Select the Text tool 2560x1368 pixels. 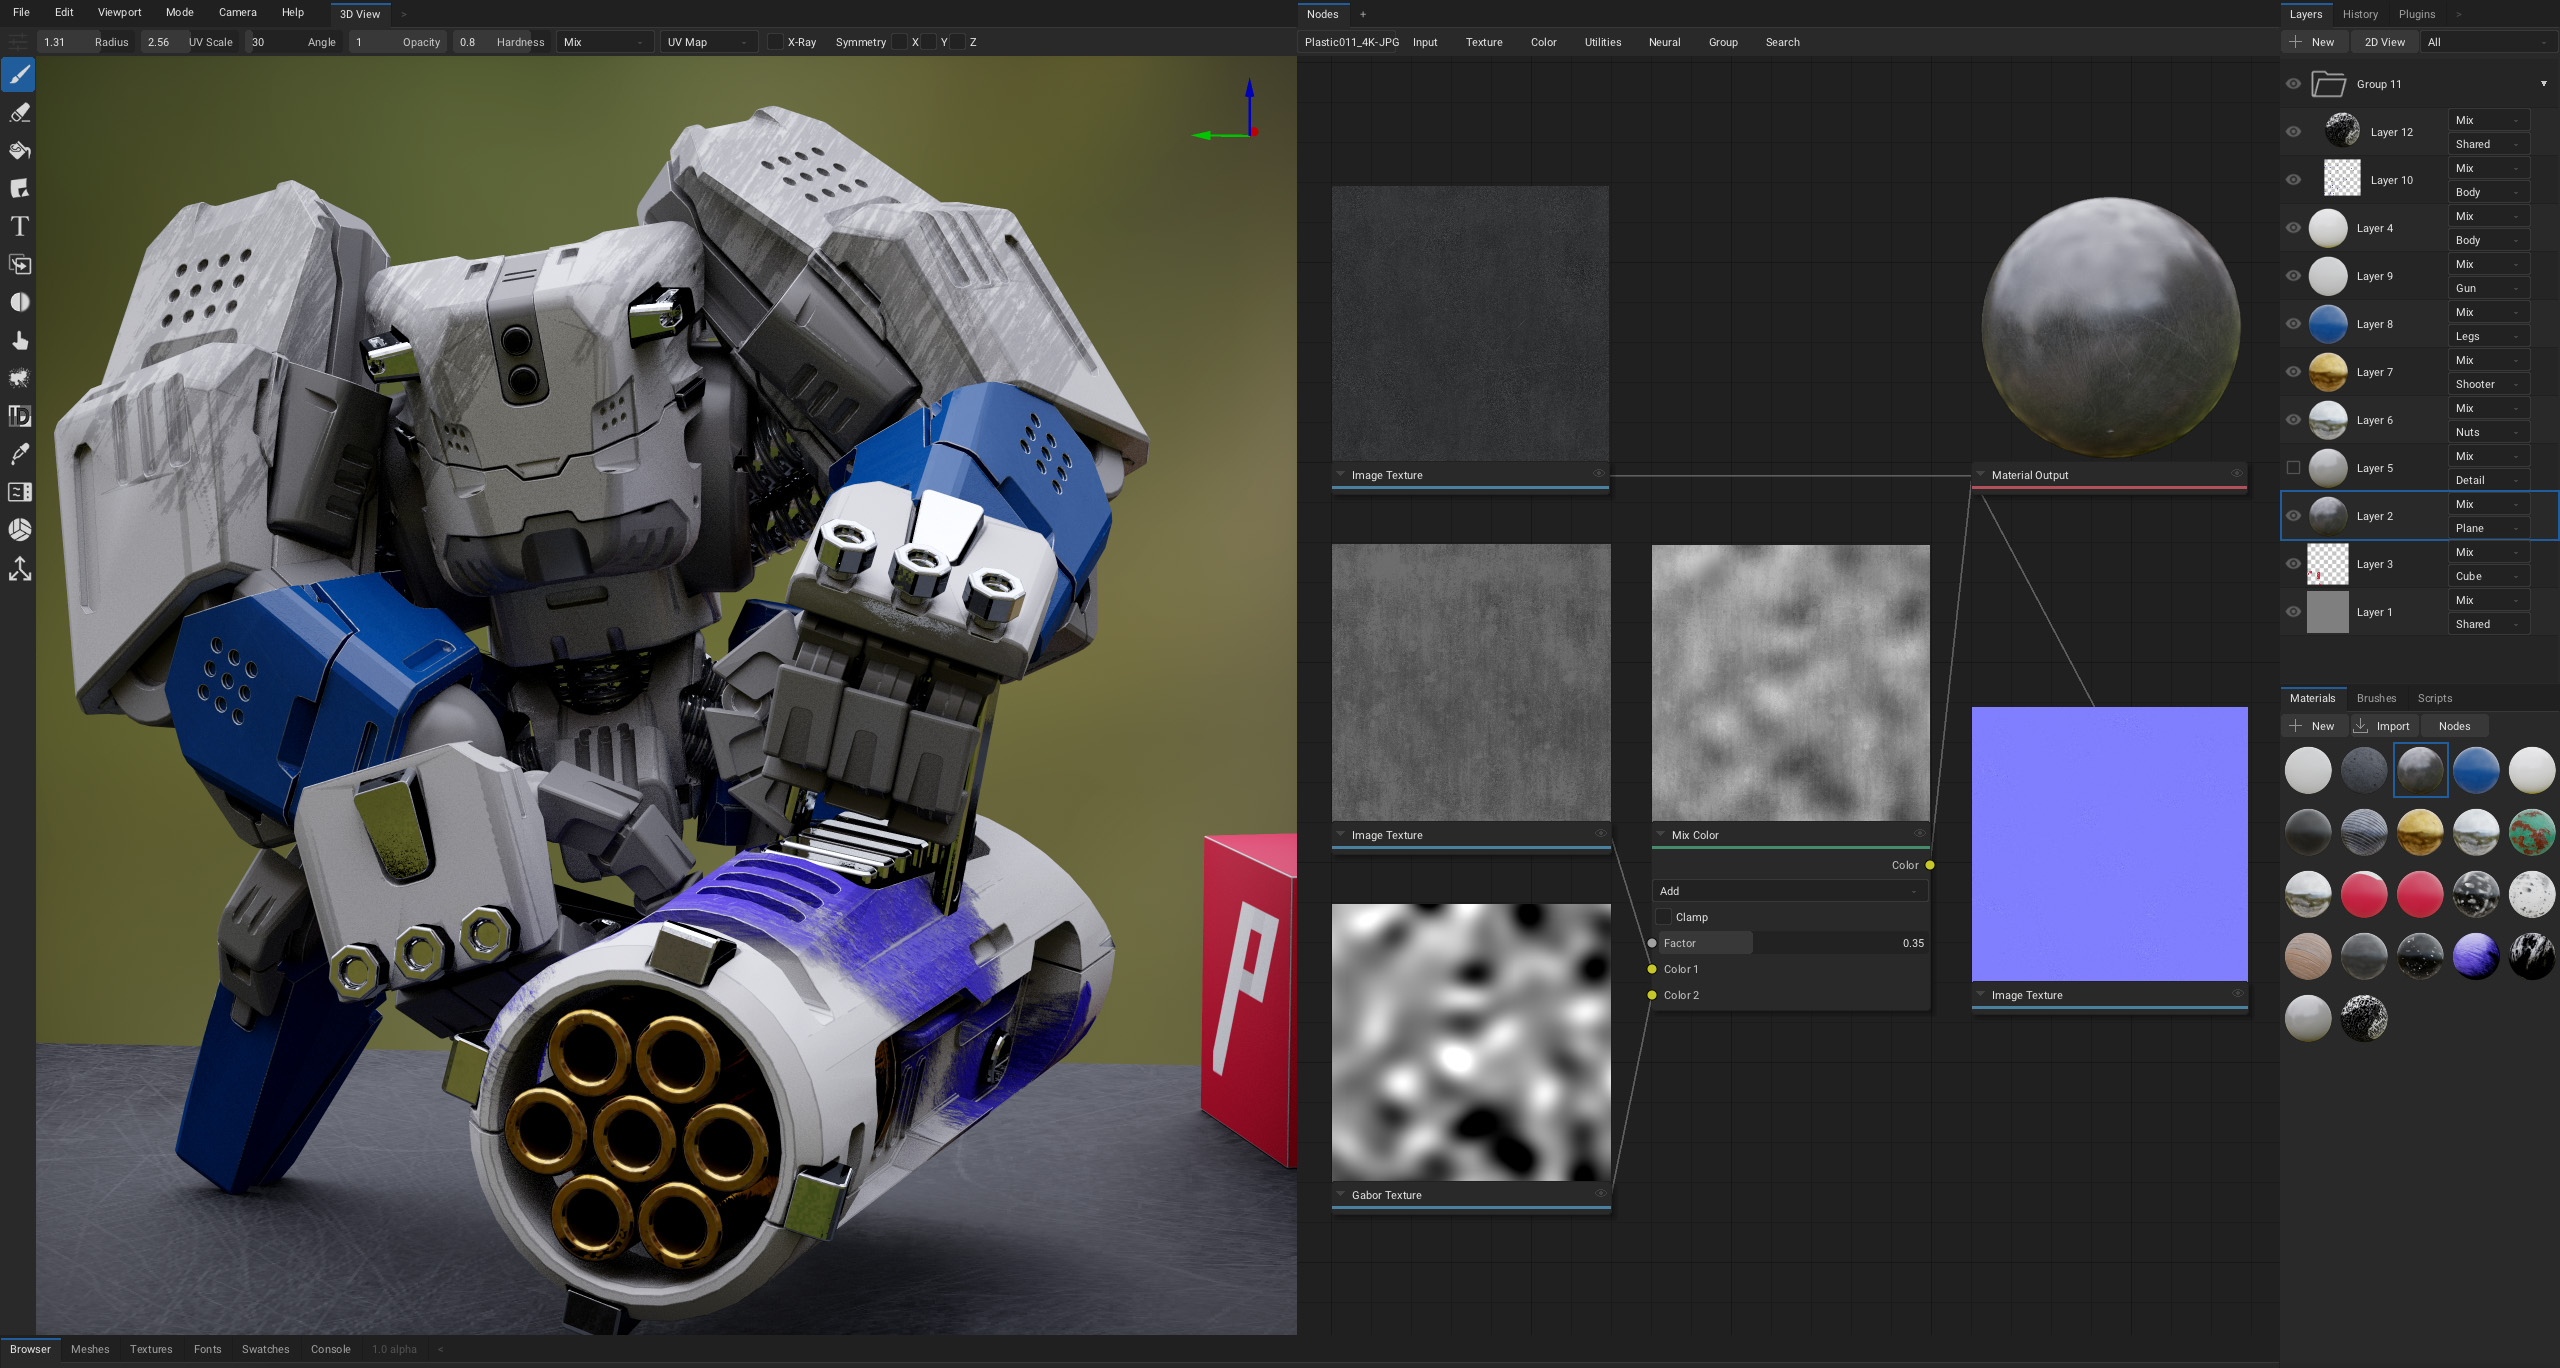click(x=19, y=227)
